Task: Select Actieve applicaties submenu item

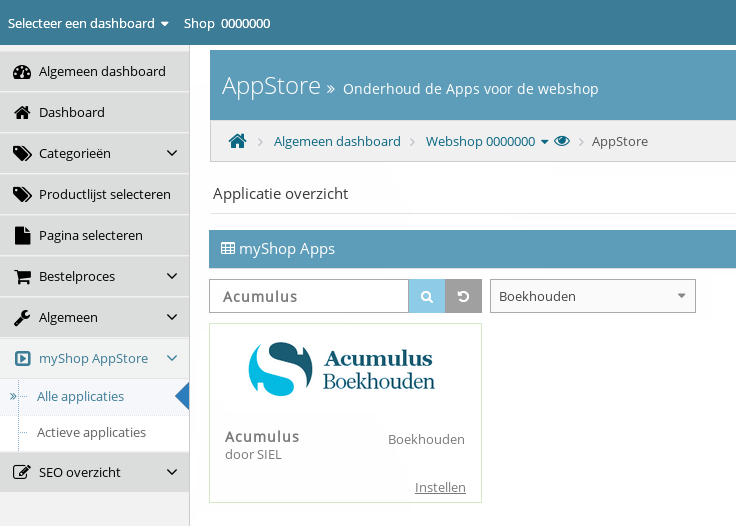Action: tap(92, 432)
